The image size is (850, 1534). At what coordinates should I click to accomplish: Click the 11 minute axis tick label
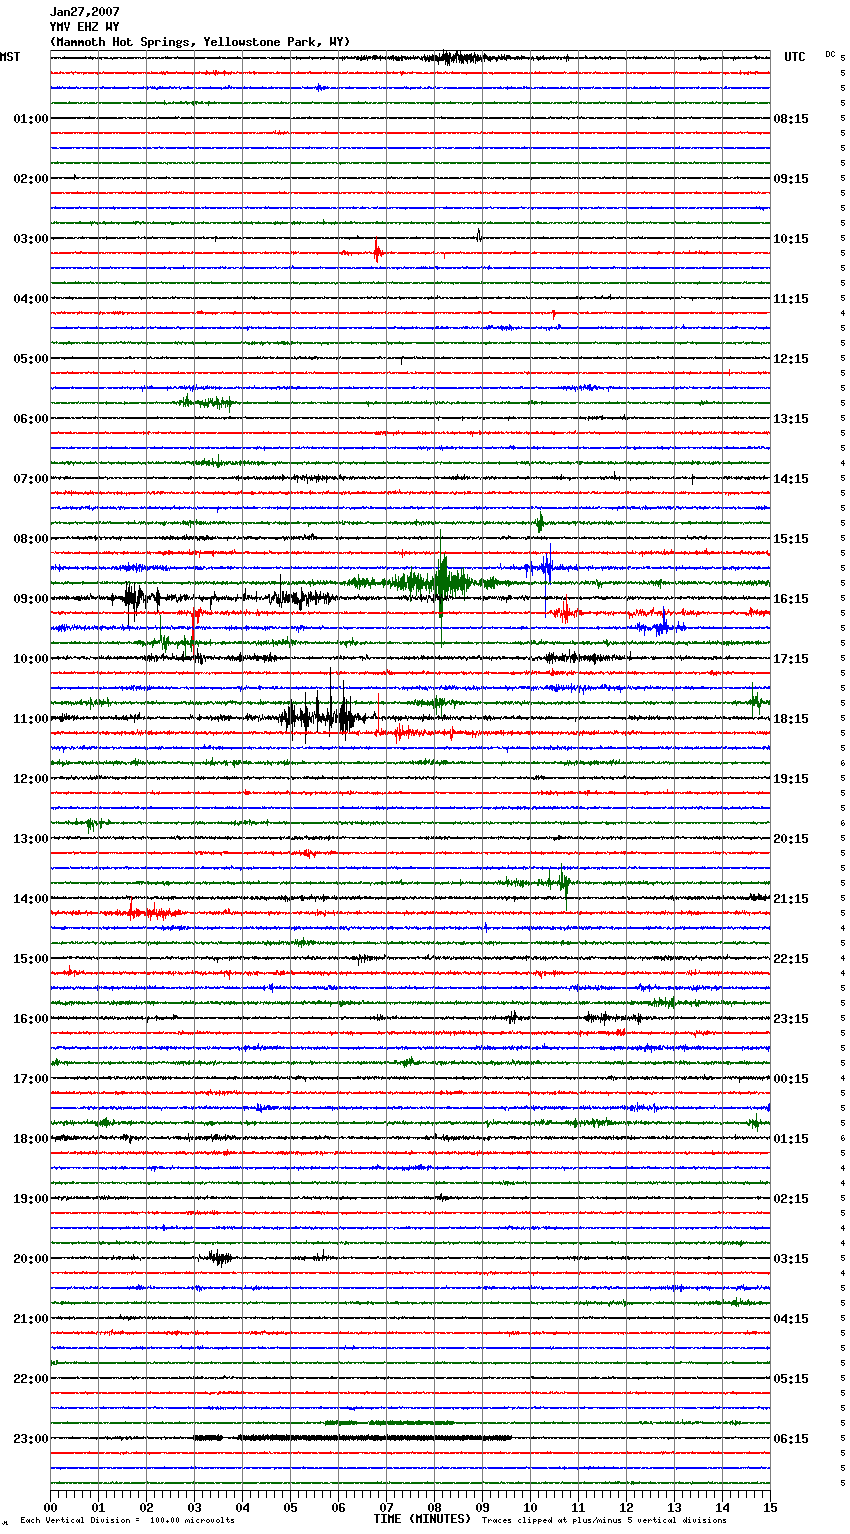point(578,1507)
